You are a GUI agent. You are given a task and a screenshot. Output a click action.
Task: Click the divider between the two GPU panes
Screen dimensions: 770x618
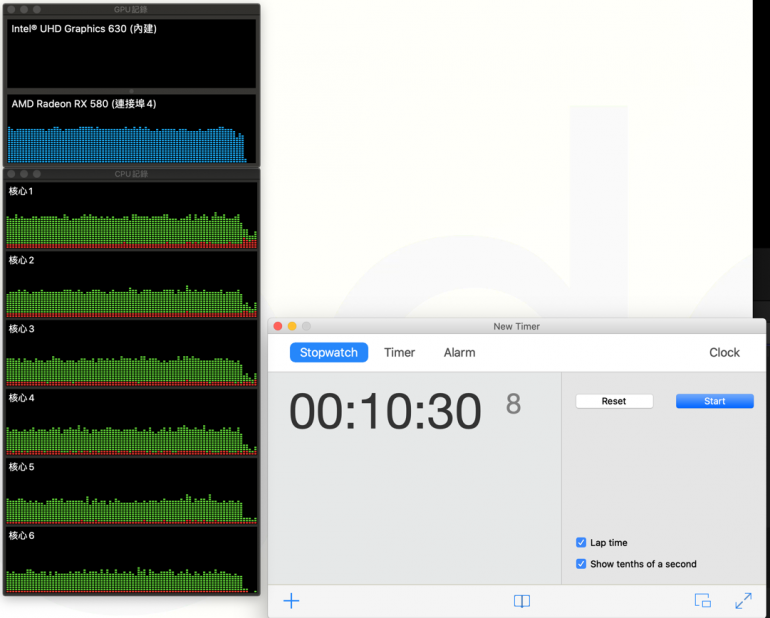pyautogui.click(x=131, y=91)
